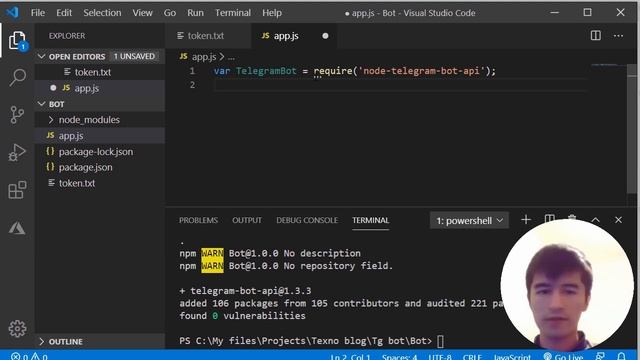This screenshot has height=360, width=640.
Task: Select the app.js editor tab
Action: point(294,36)
